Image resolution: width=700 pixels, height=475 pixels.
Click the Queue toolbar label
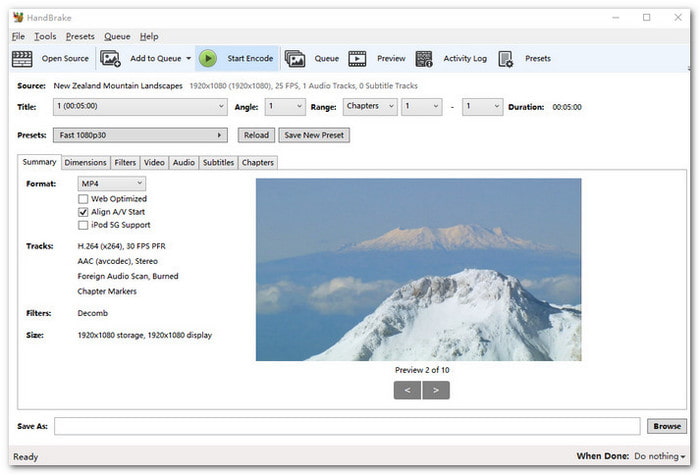327,58
